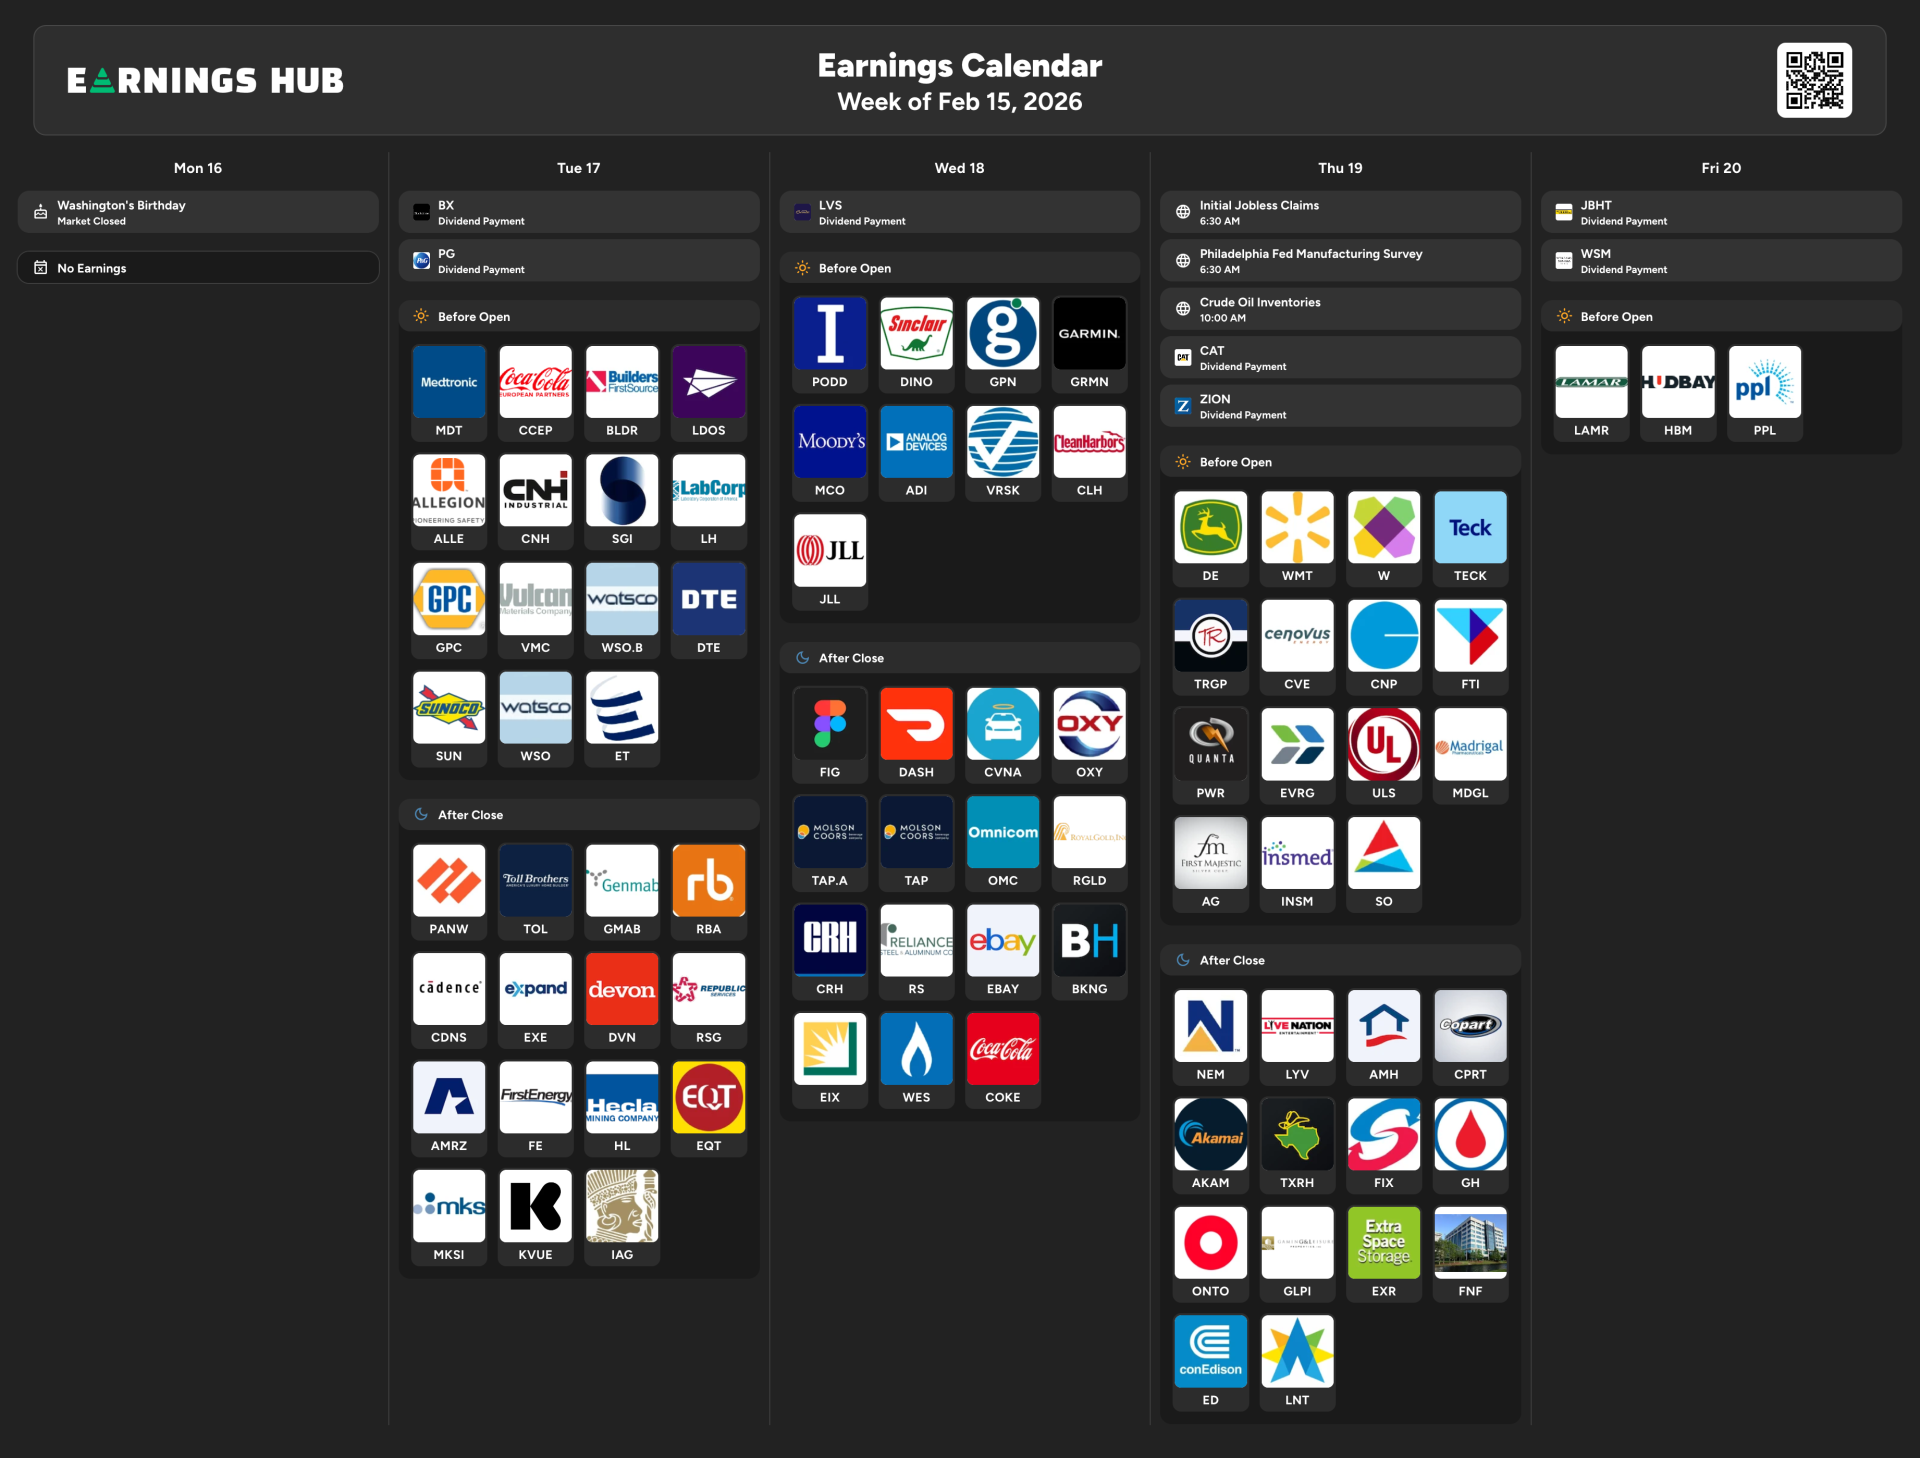Select the PPL logo tile on Friday

(x=1764, y=382)
